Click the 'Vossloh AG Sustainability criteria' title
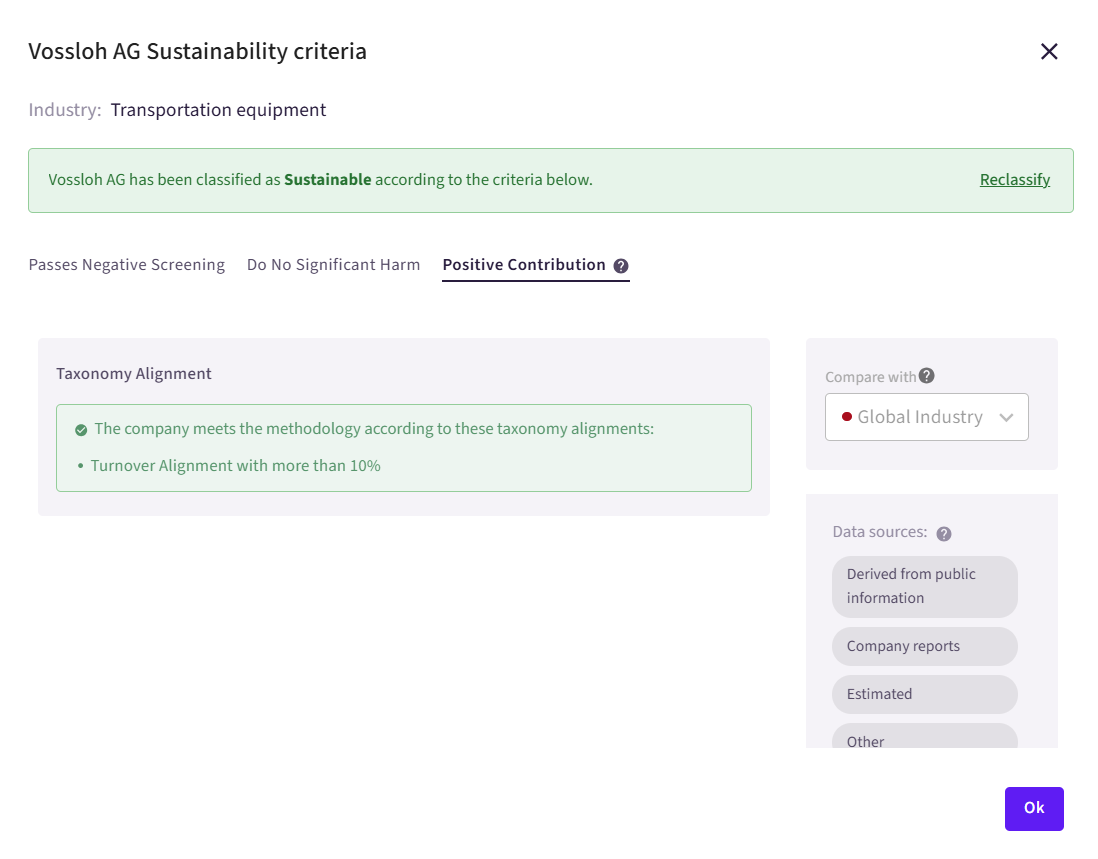 (197, 52)
